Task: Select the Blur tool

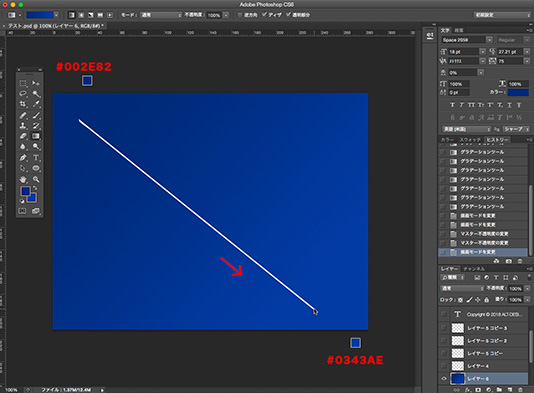Action: tap(23, 146)
